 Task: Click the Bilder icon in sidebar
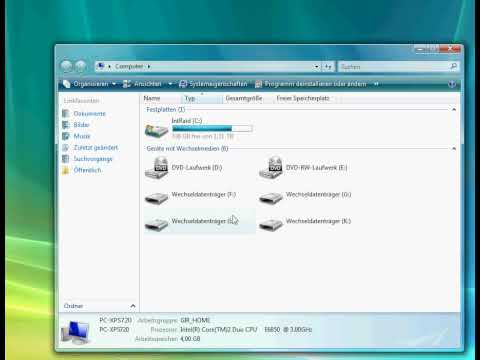[66, 125]
